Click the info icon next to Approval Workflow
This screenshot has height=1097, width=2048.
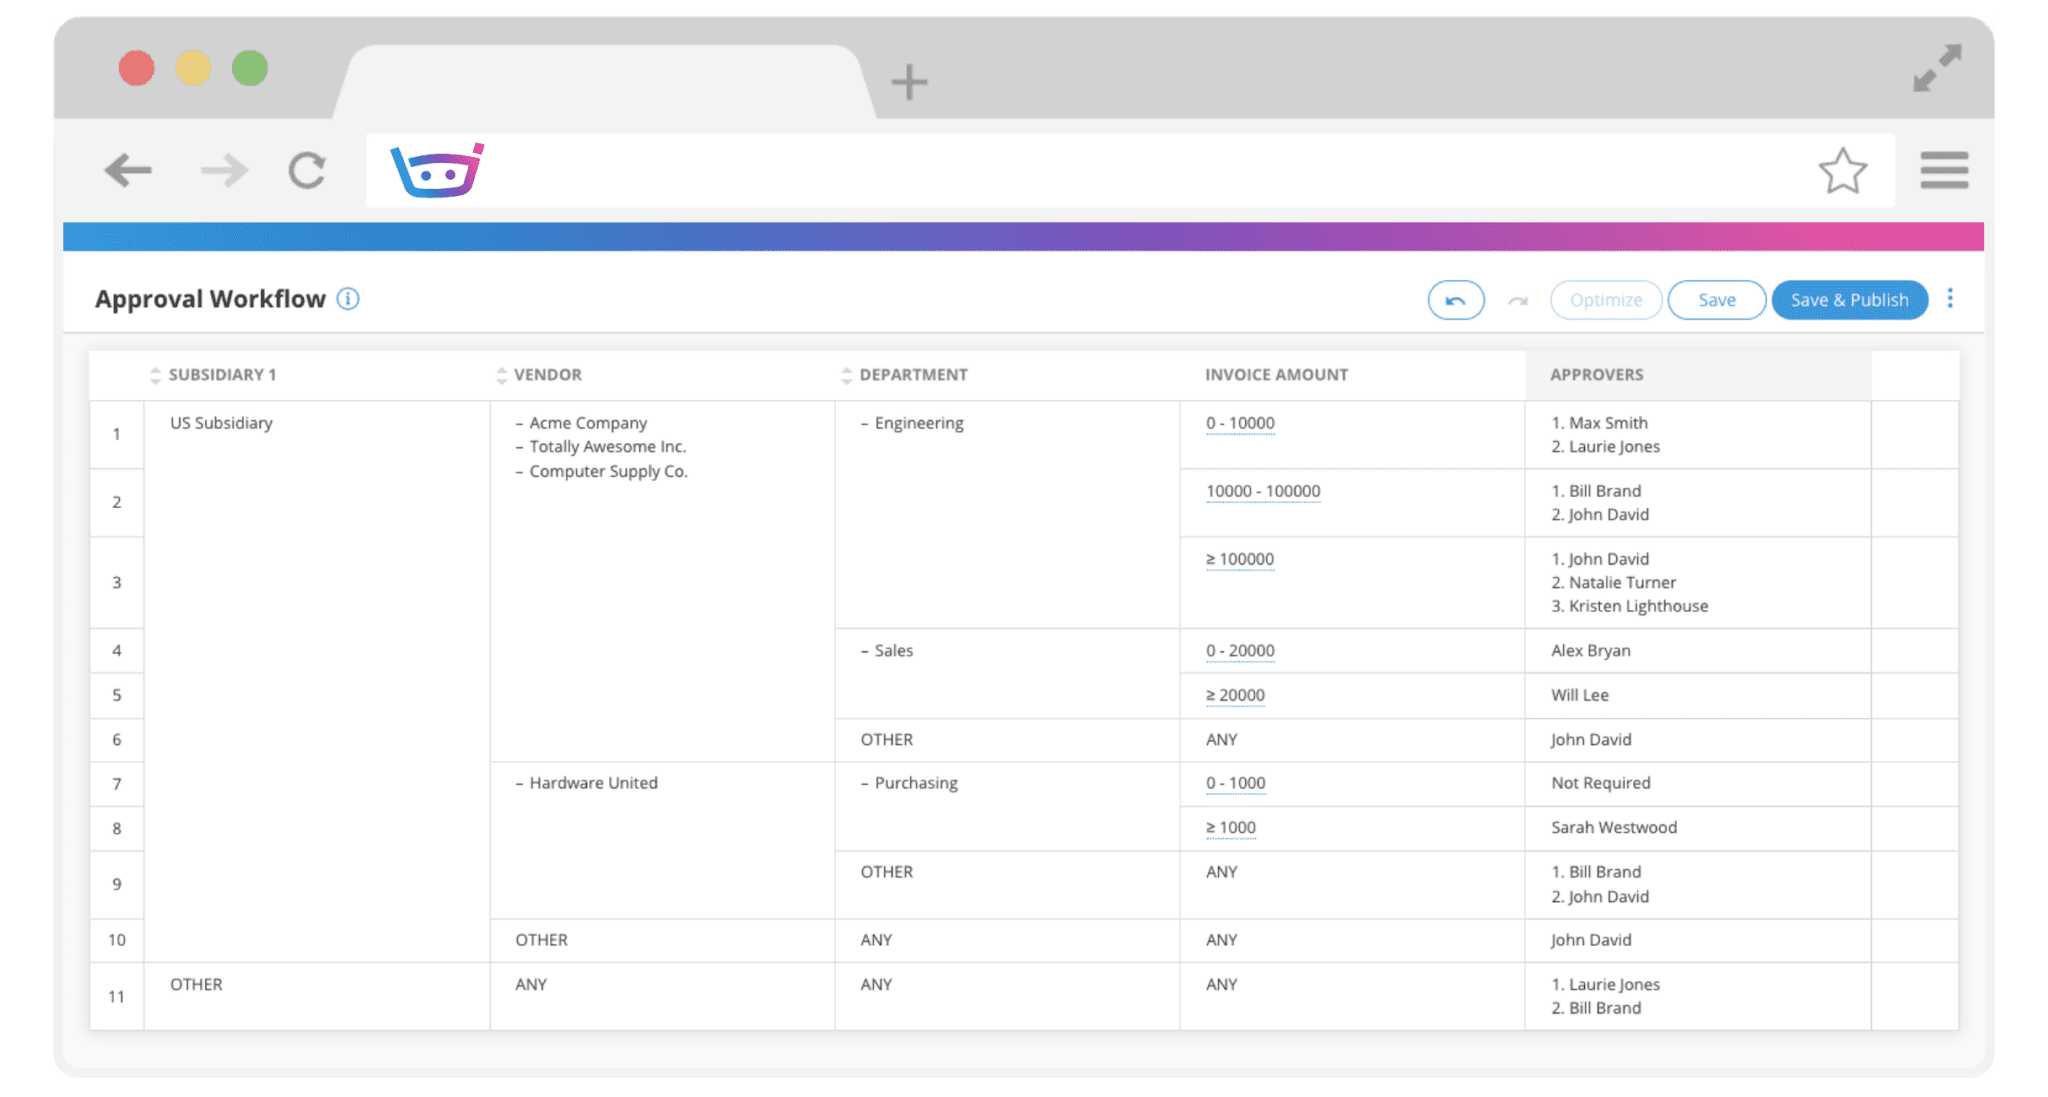coord(347,298)
